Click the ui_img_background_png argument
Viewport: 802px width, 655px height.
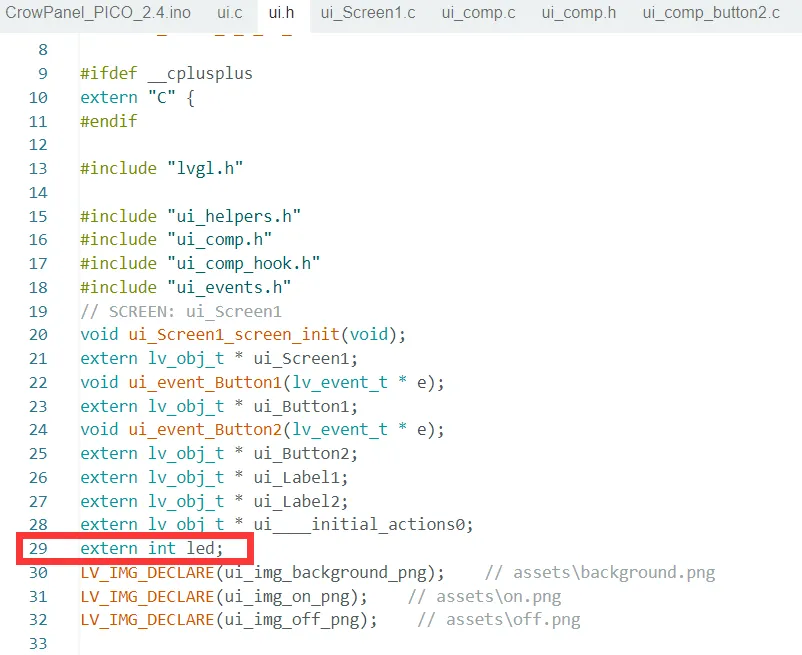[330, 573]
